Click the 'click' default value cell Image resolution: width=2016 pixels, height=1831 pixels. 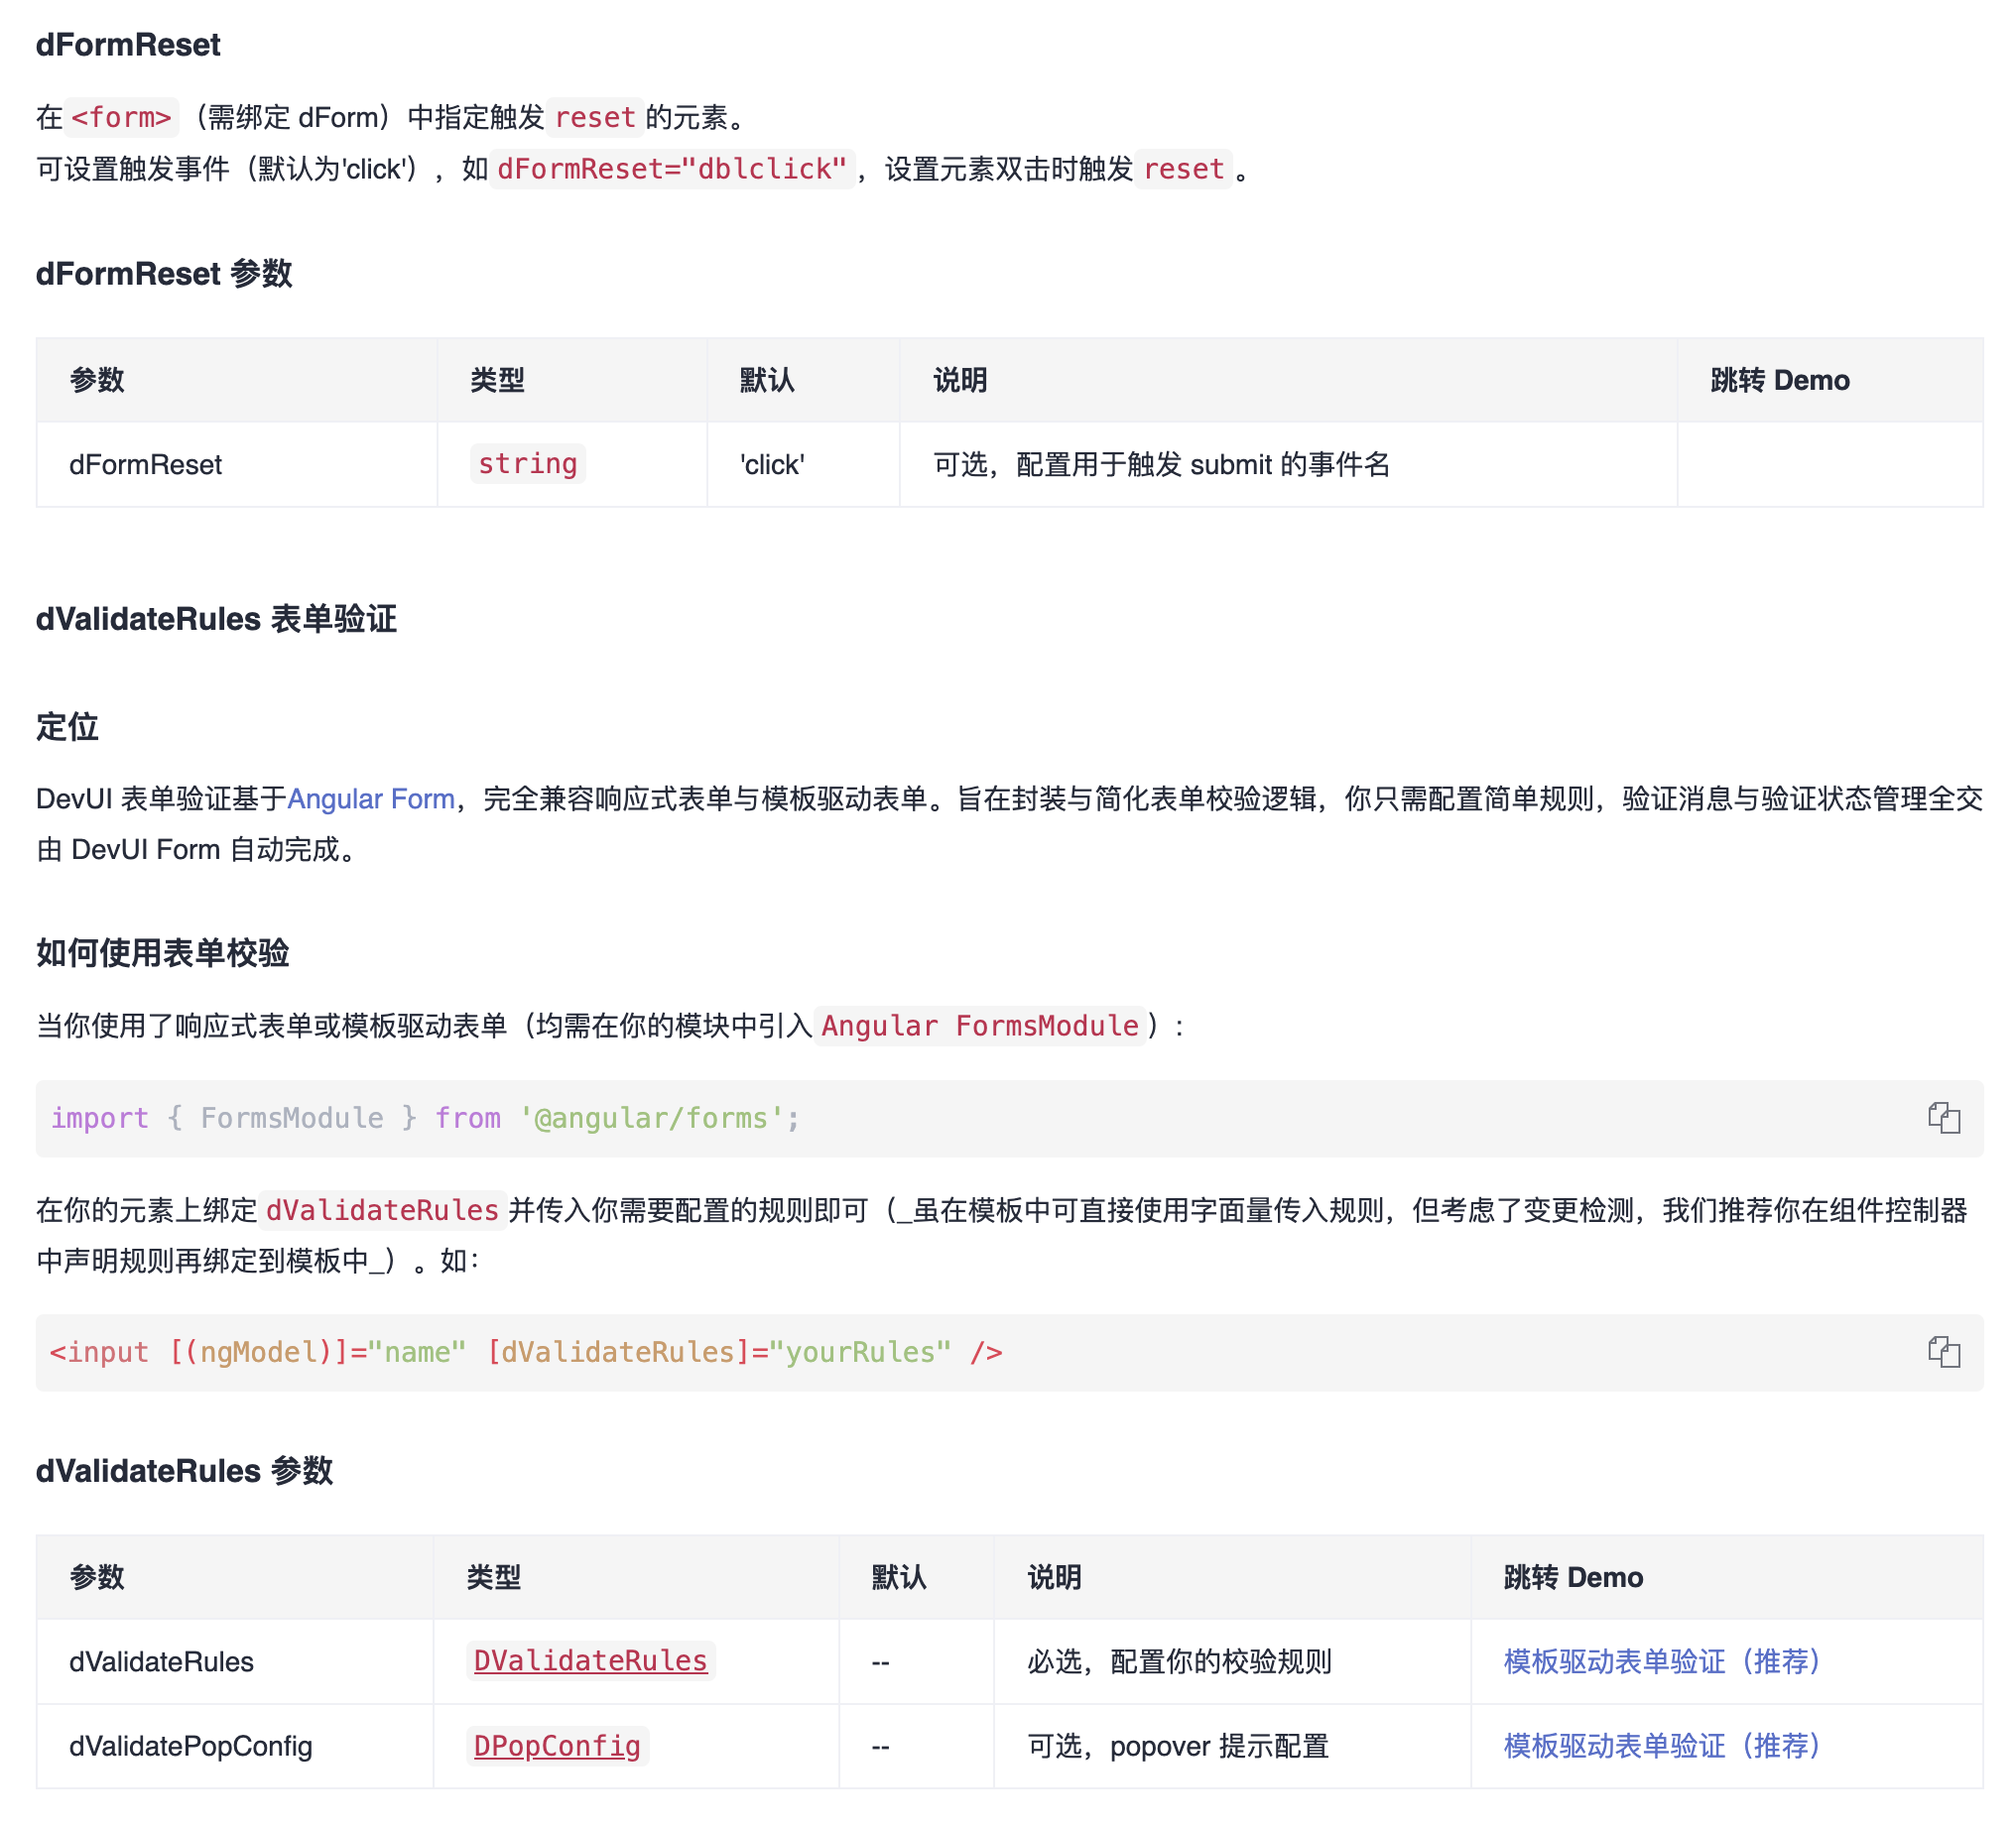coord(772,465)
